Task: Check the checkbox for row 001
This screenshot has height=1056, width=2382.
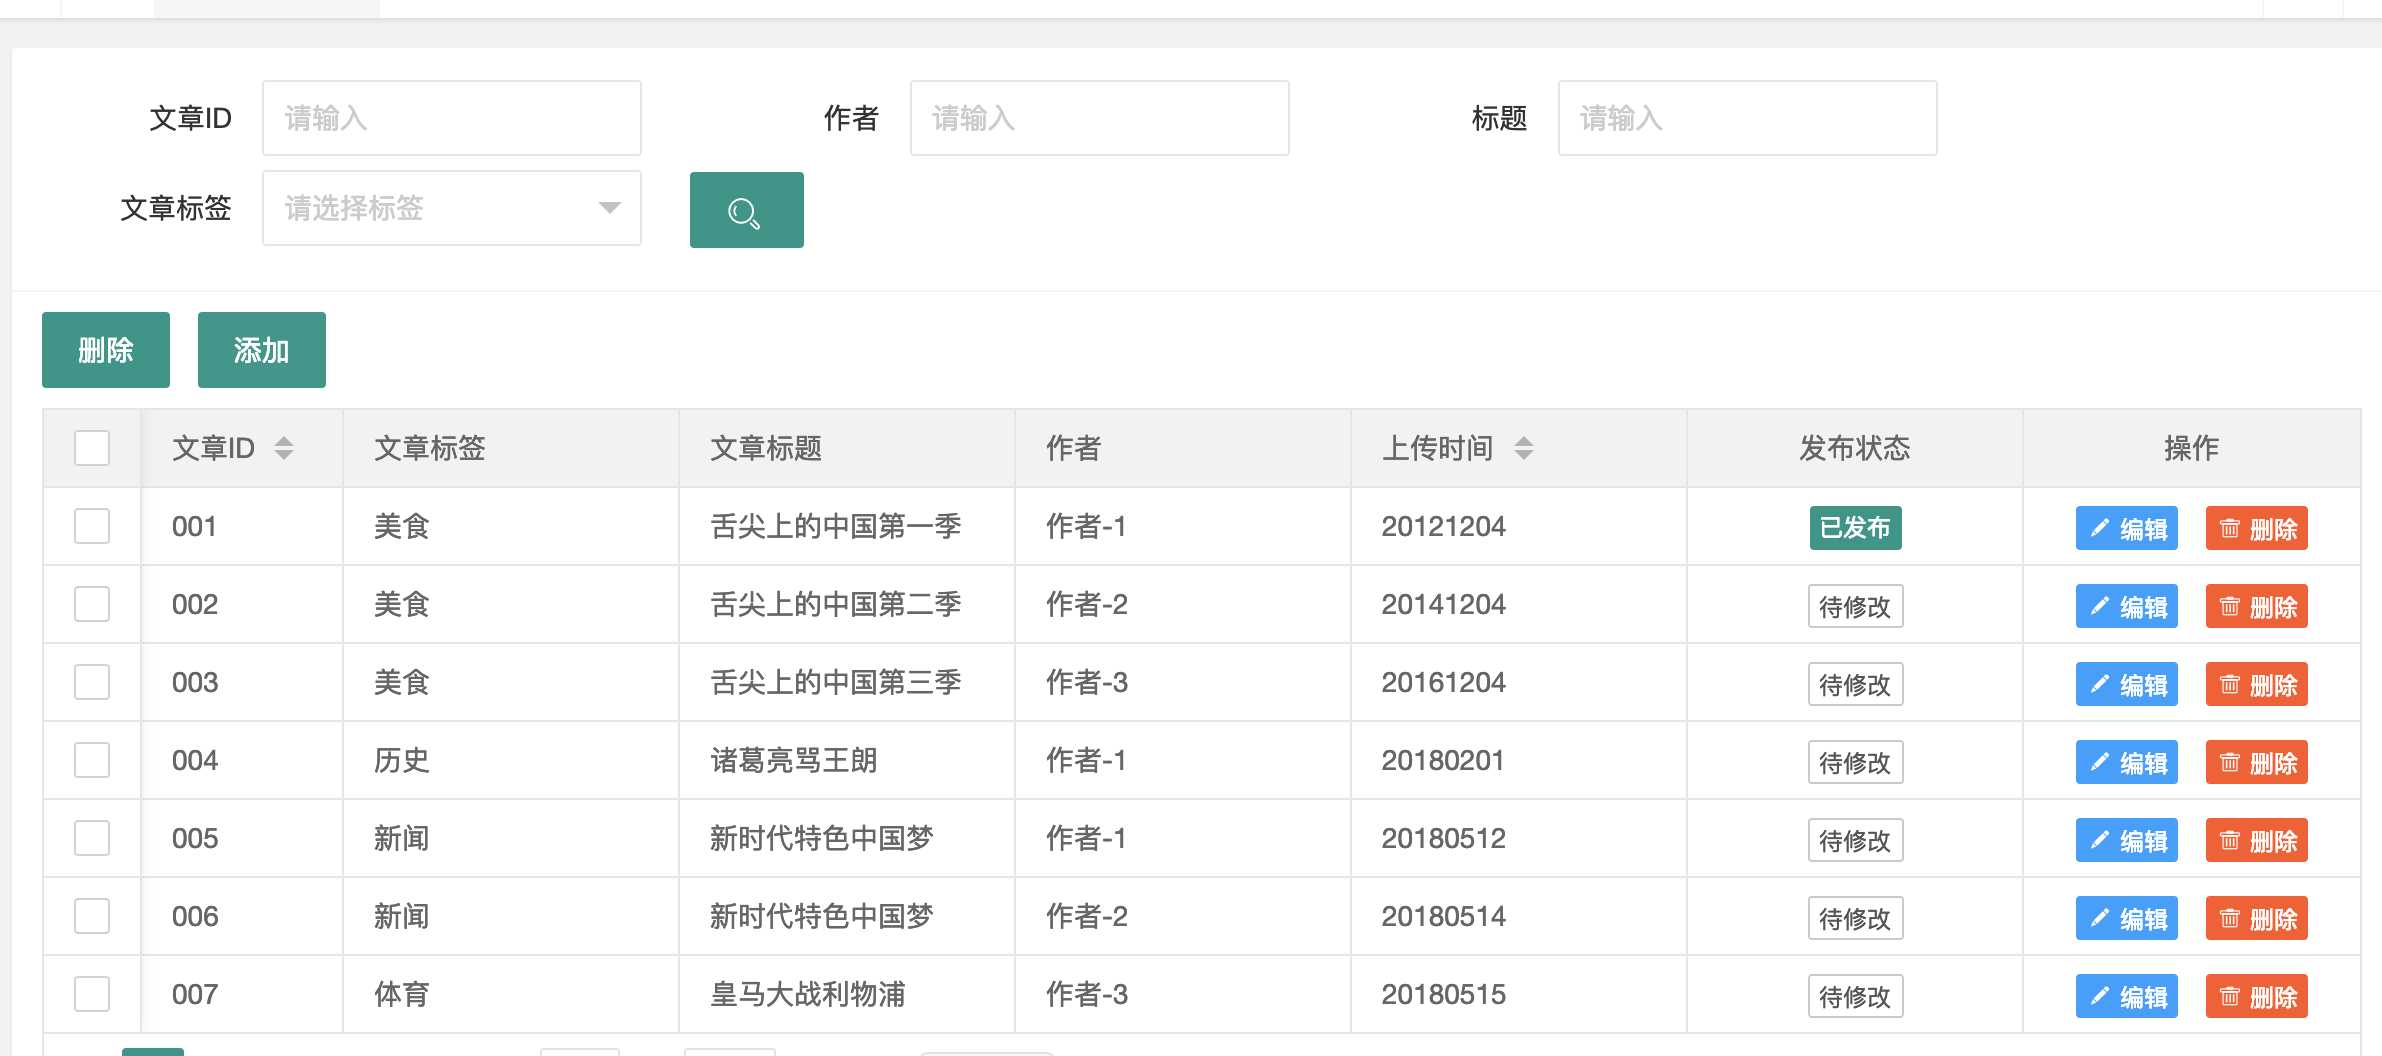Action: coord(92,526)
